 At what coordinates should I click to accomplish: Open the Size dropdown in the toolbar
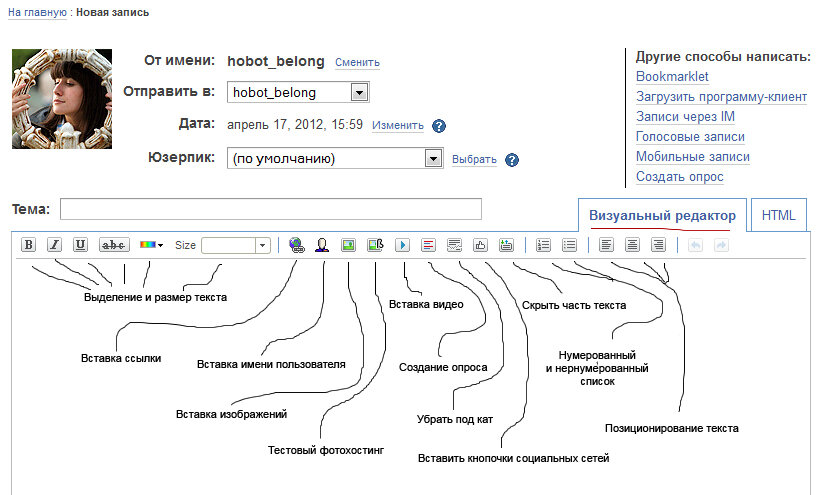click(262, 244)
